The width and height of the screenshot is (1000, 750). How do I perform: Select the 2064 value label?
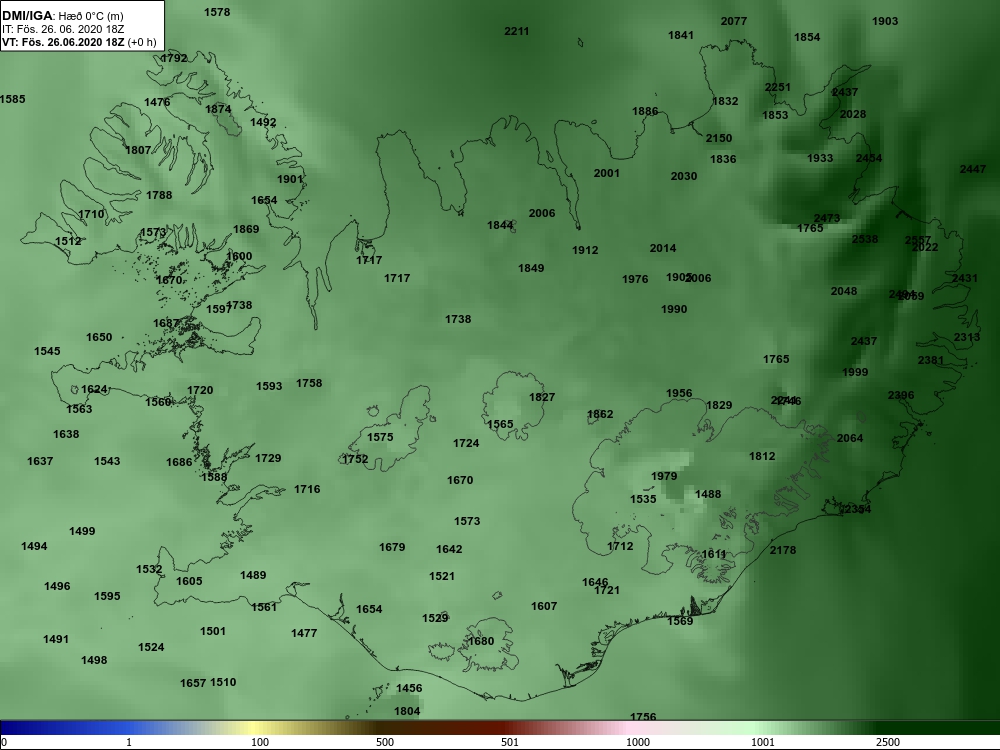coord(850,438)
